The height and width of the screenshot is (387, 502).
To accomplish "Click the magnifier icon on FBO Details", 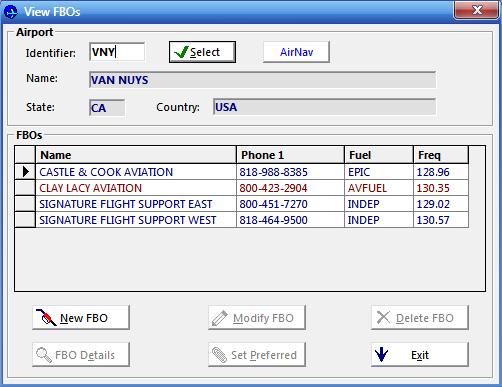I will (44, 355).
